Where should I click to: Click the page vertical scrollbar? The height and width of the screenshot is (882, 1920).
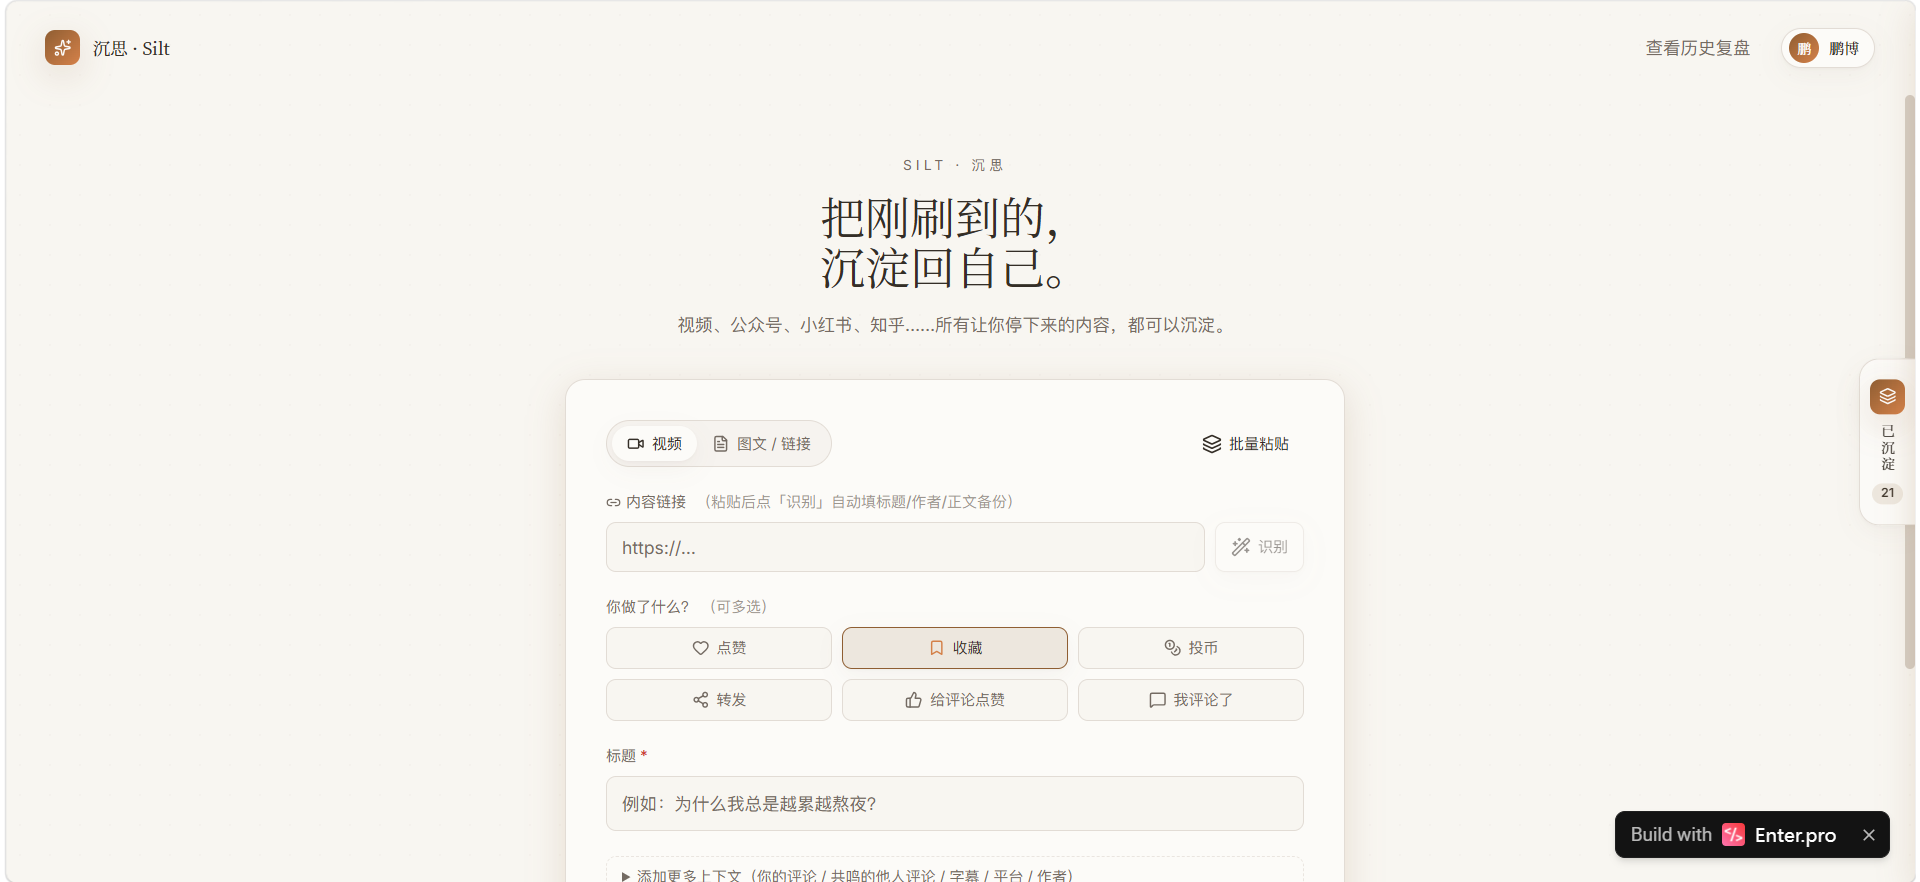point(1910,382)
